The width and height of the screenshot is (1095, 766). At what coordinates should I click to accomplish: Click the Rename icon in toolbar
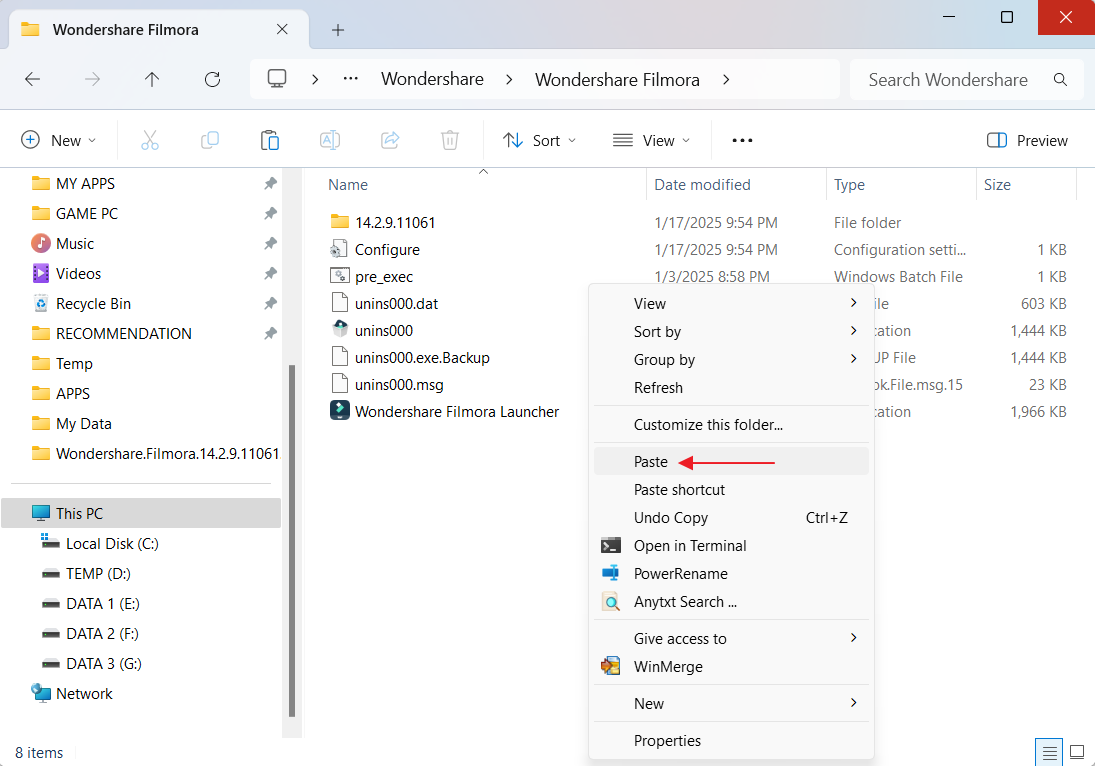[x=330, y=140]
